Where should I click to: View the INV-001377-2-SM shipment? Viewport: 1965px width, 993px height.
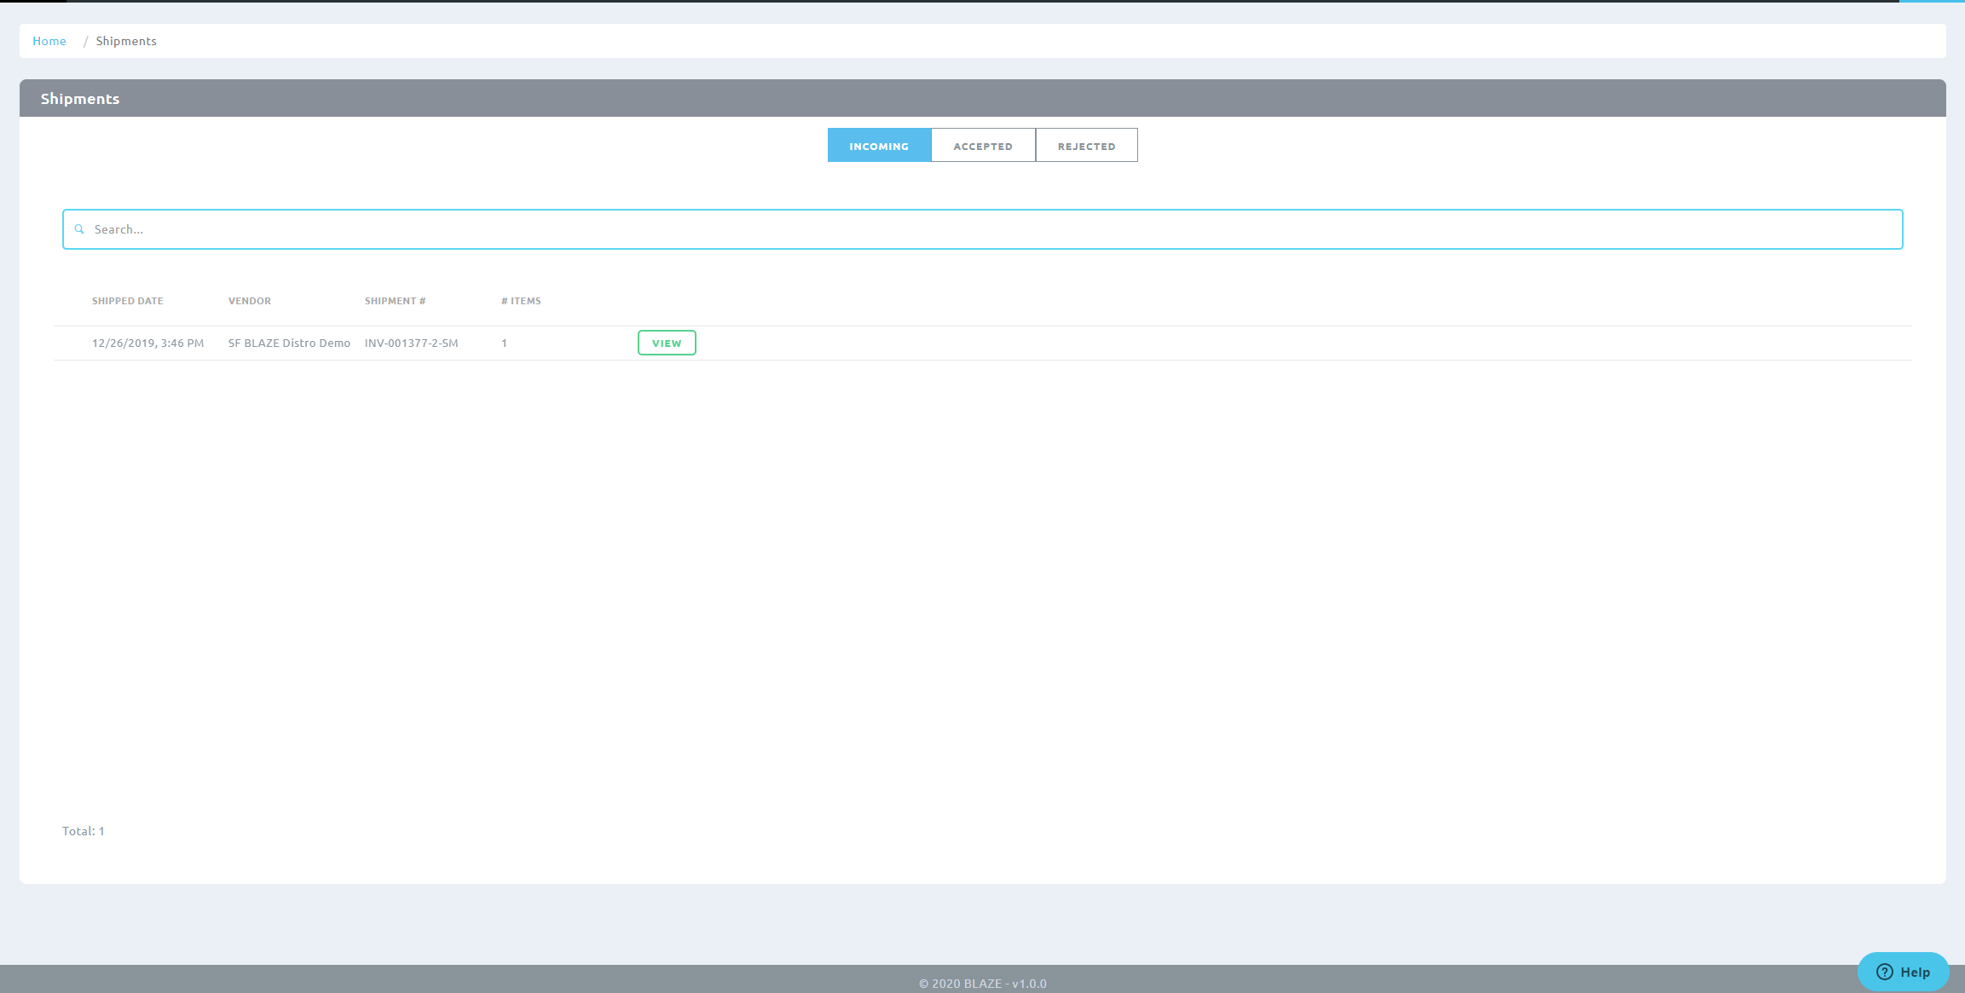point(666,343)
